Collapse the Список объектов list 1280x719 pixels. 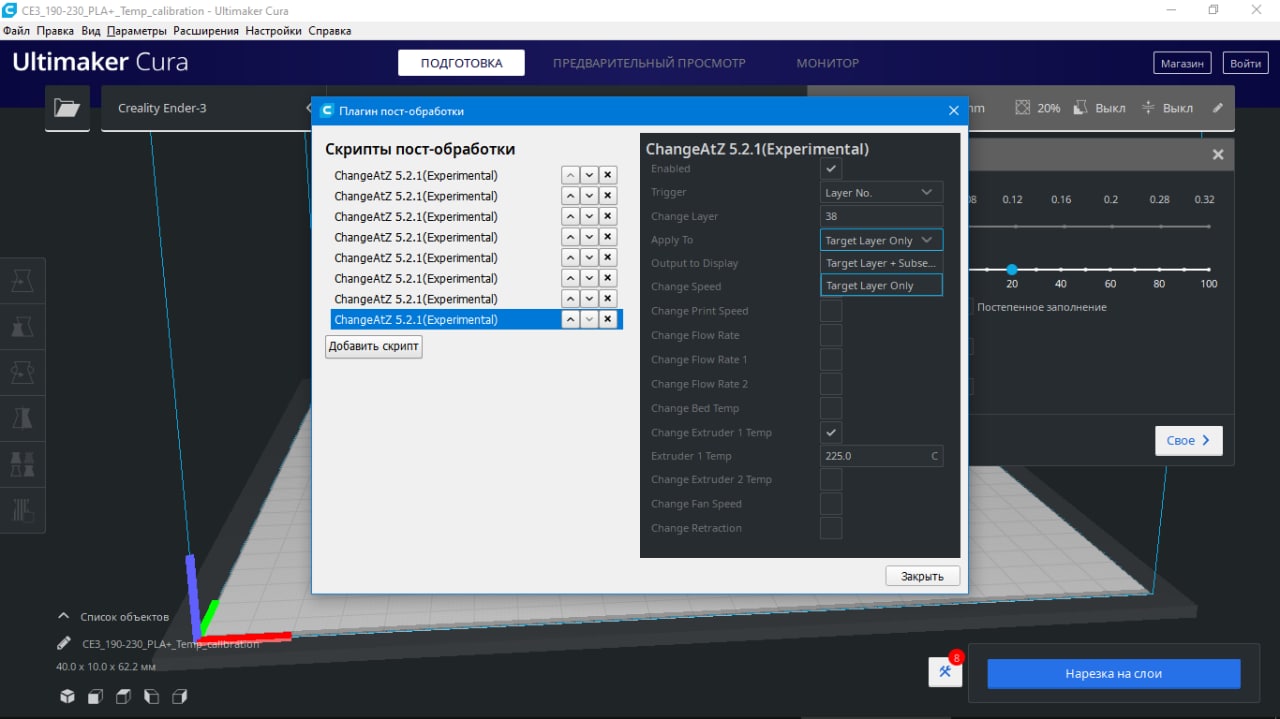click(64, 617)
